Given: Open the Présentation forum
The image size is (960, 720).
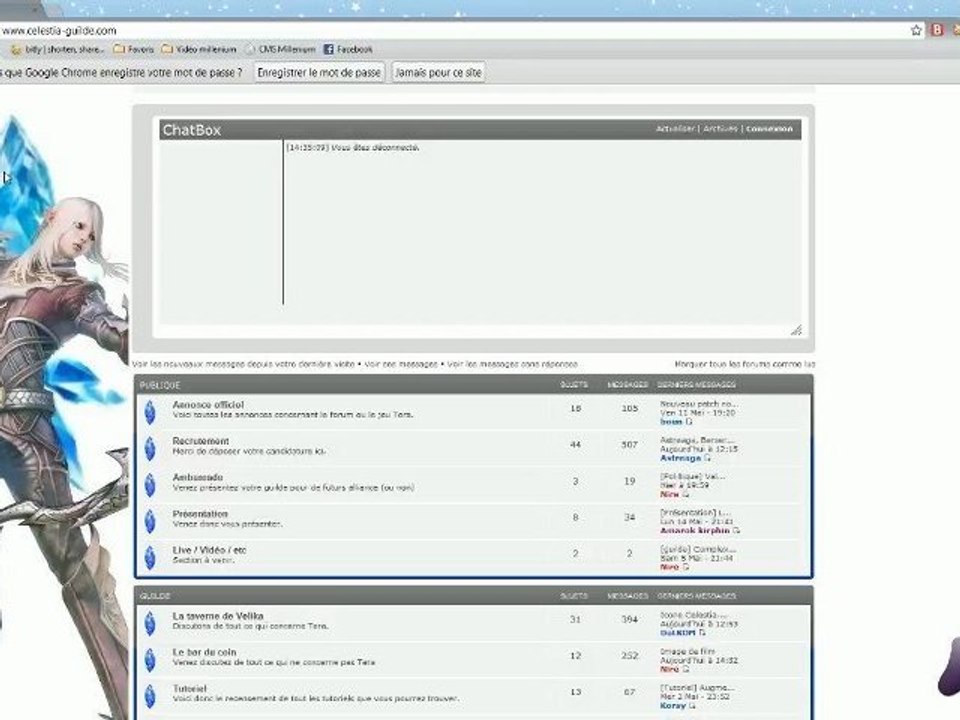Looking at the screenshot, I should (200, 514).
